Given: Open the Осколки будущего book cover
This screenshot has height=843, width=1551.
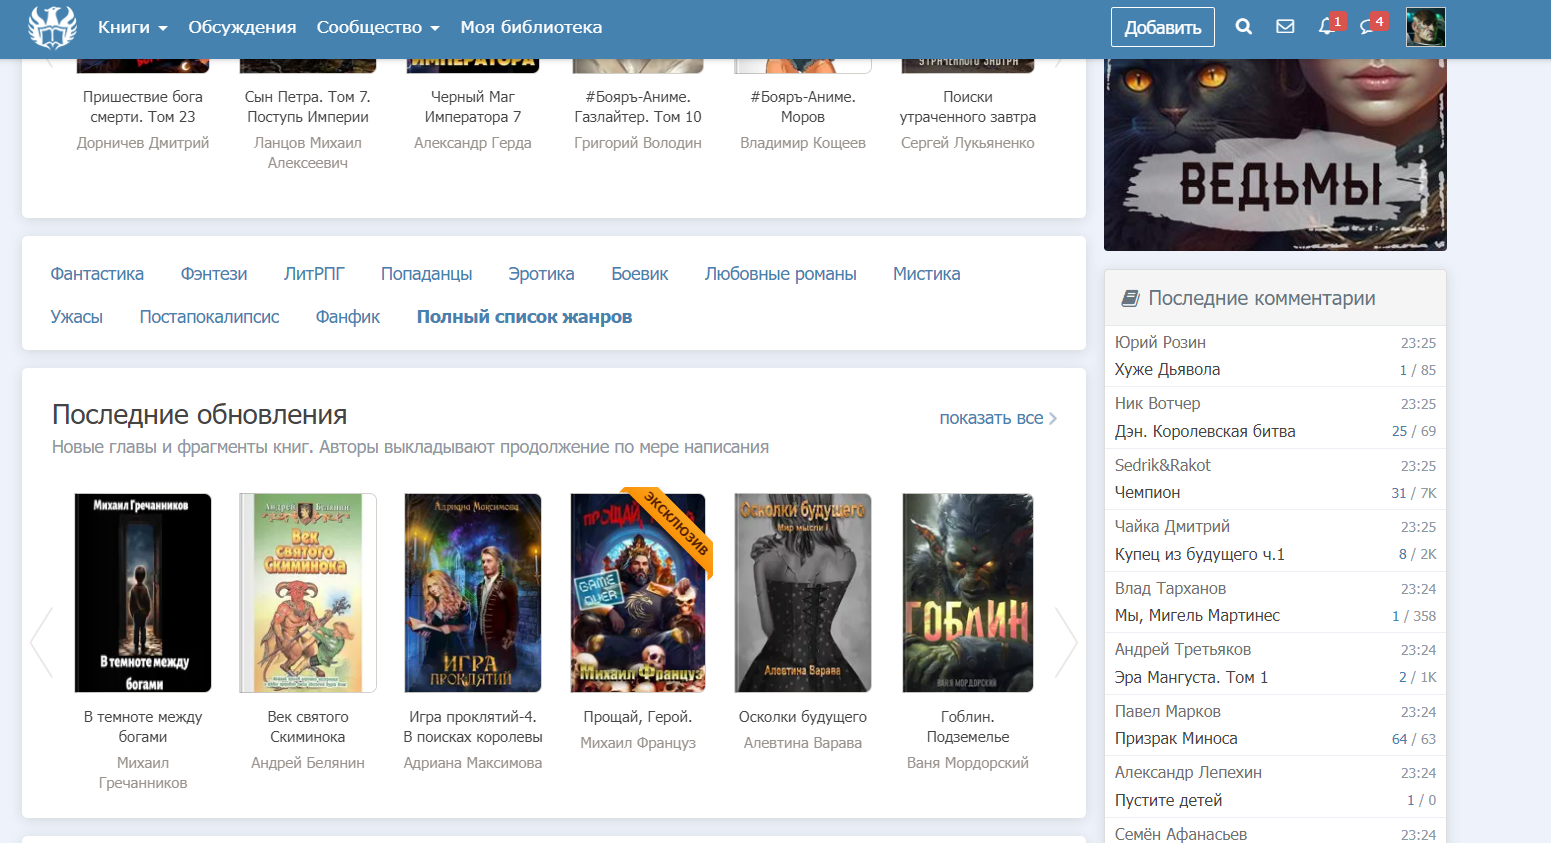Looking at the screenshot, I should [x=803, y=593].
